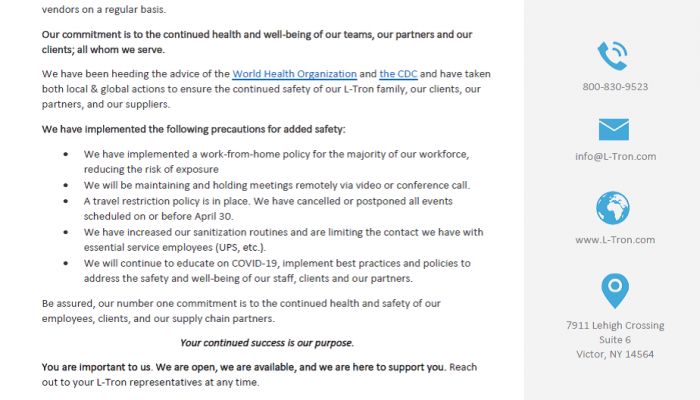The image size is (700, 400).
Task: Click the phone handset icon
Action: pos(613,55)
